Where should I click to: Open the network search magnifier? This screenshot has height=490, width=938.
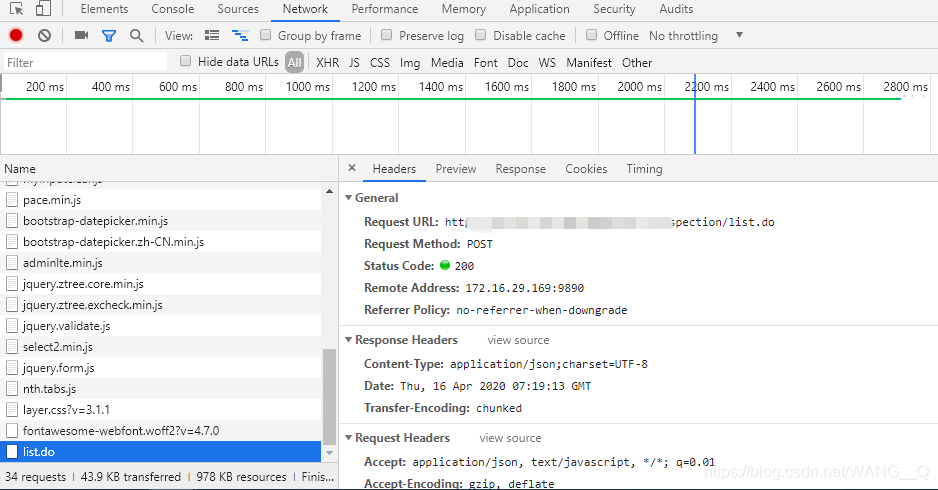point(136,35)
